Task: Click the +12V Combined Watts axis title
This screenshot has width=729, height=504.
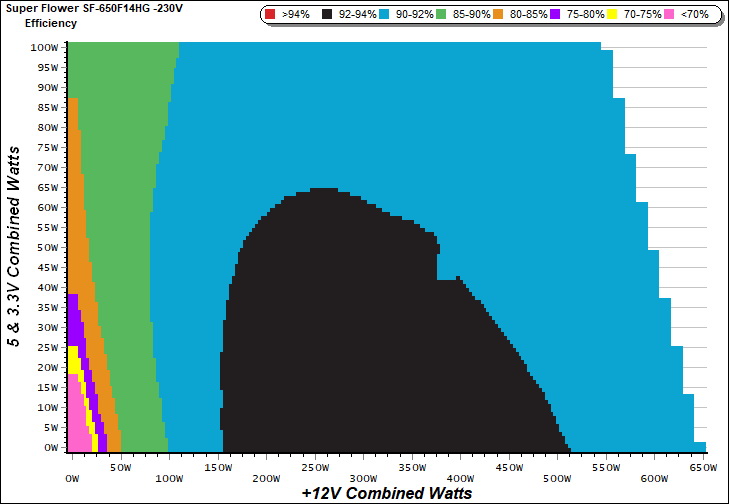Action: pos(385,493)
